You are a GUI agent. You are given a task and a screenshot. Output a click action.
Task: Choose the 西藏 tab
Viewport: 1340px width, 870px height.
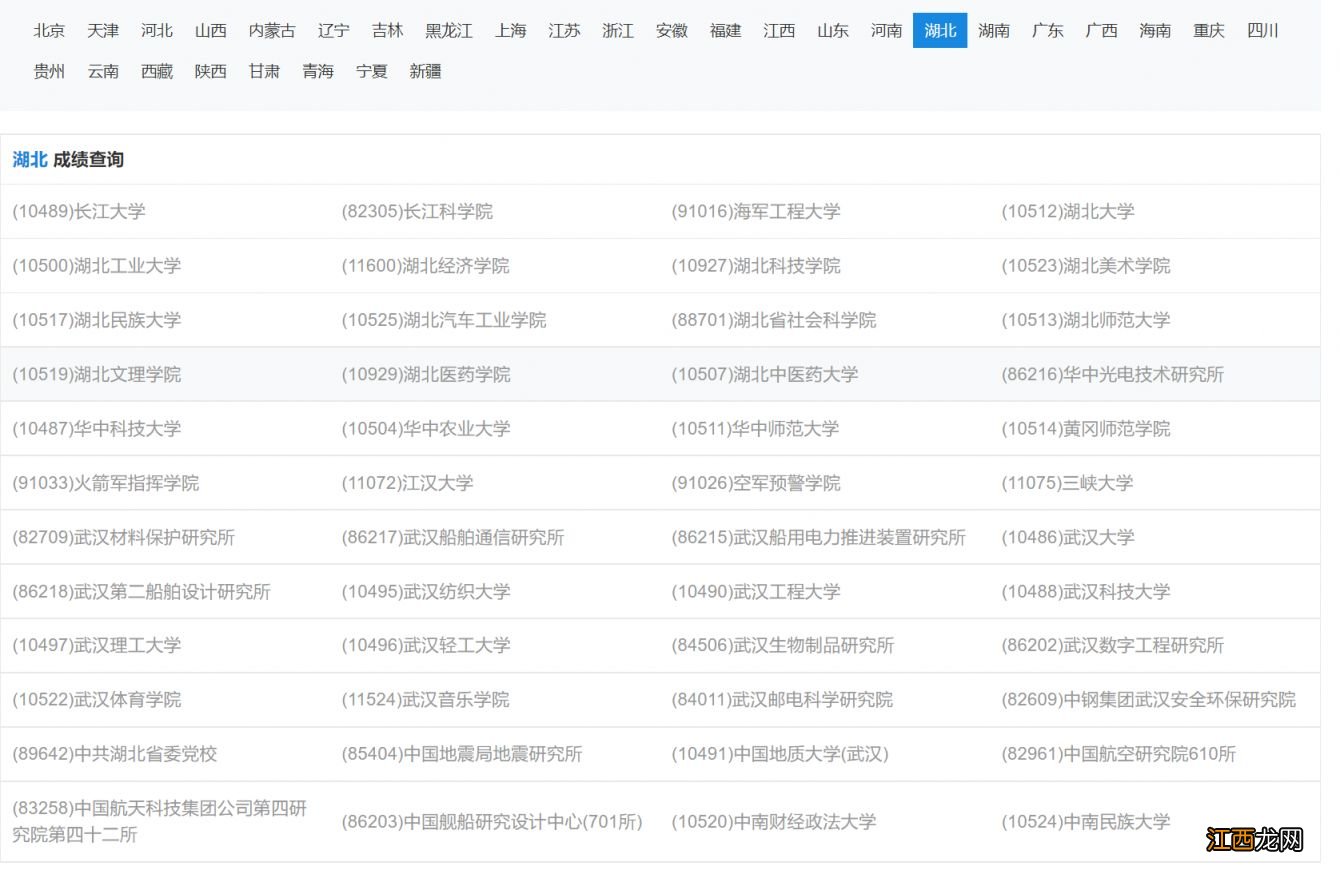(157, 71)
